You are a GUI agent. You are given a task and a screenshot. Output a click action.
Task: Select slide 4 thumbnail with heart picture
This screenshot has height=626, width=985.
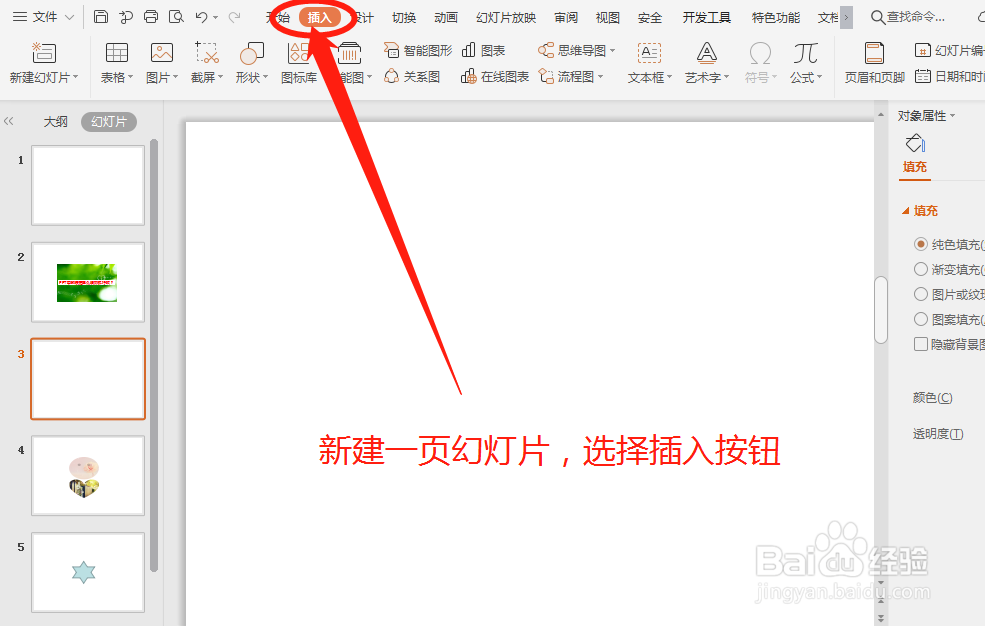pyautogui.click(x=88, y=475)
